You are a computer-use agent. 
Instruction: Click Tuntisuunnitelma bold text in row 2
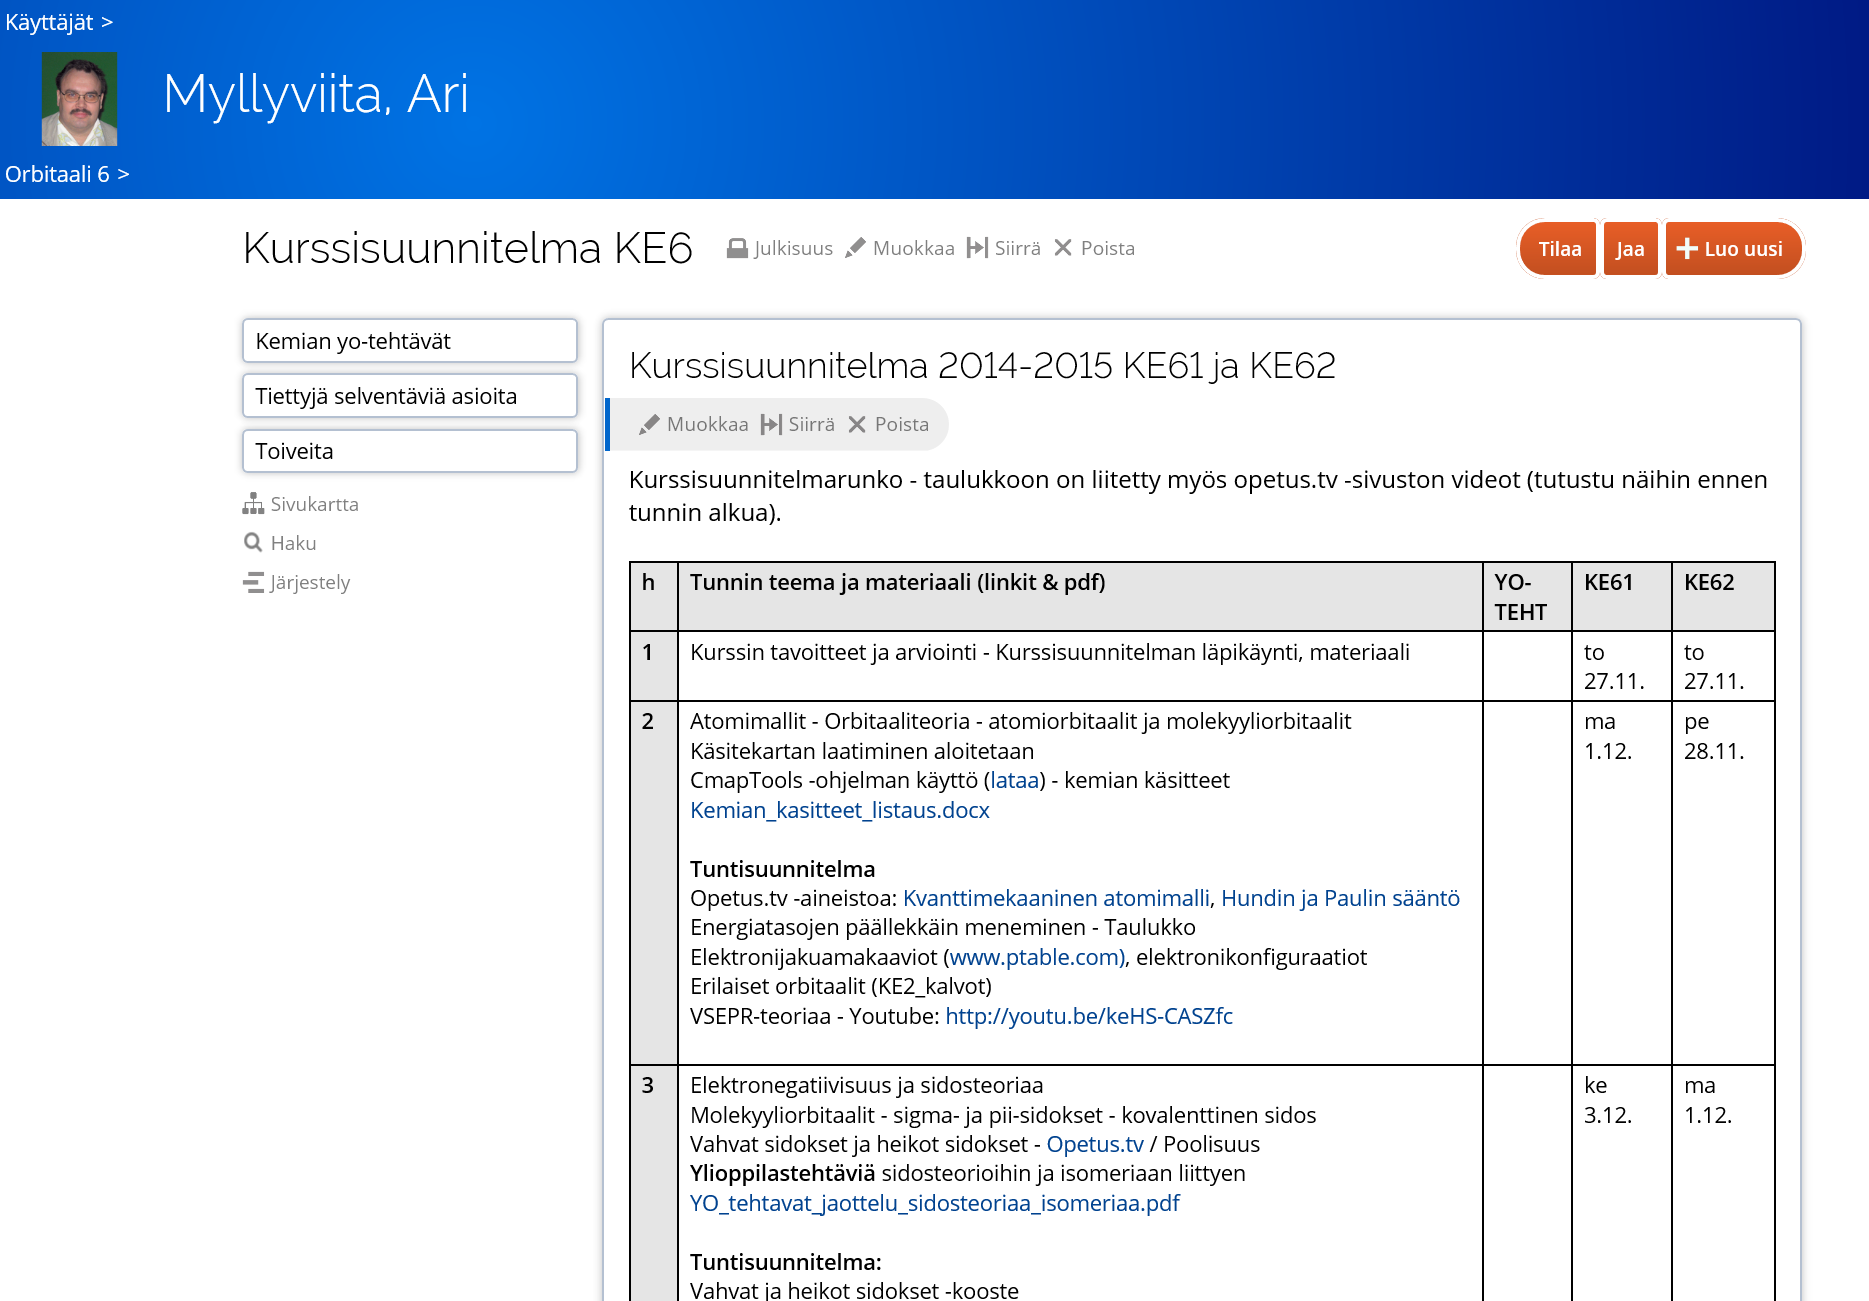point(782,869)
